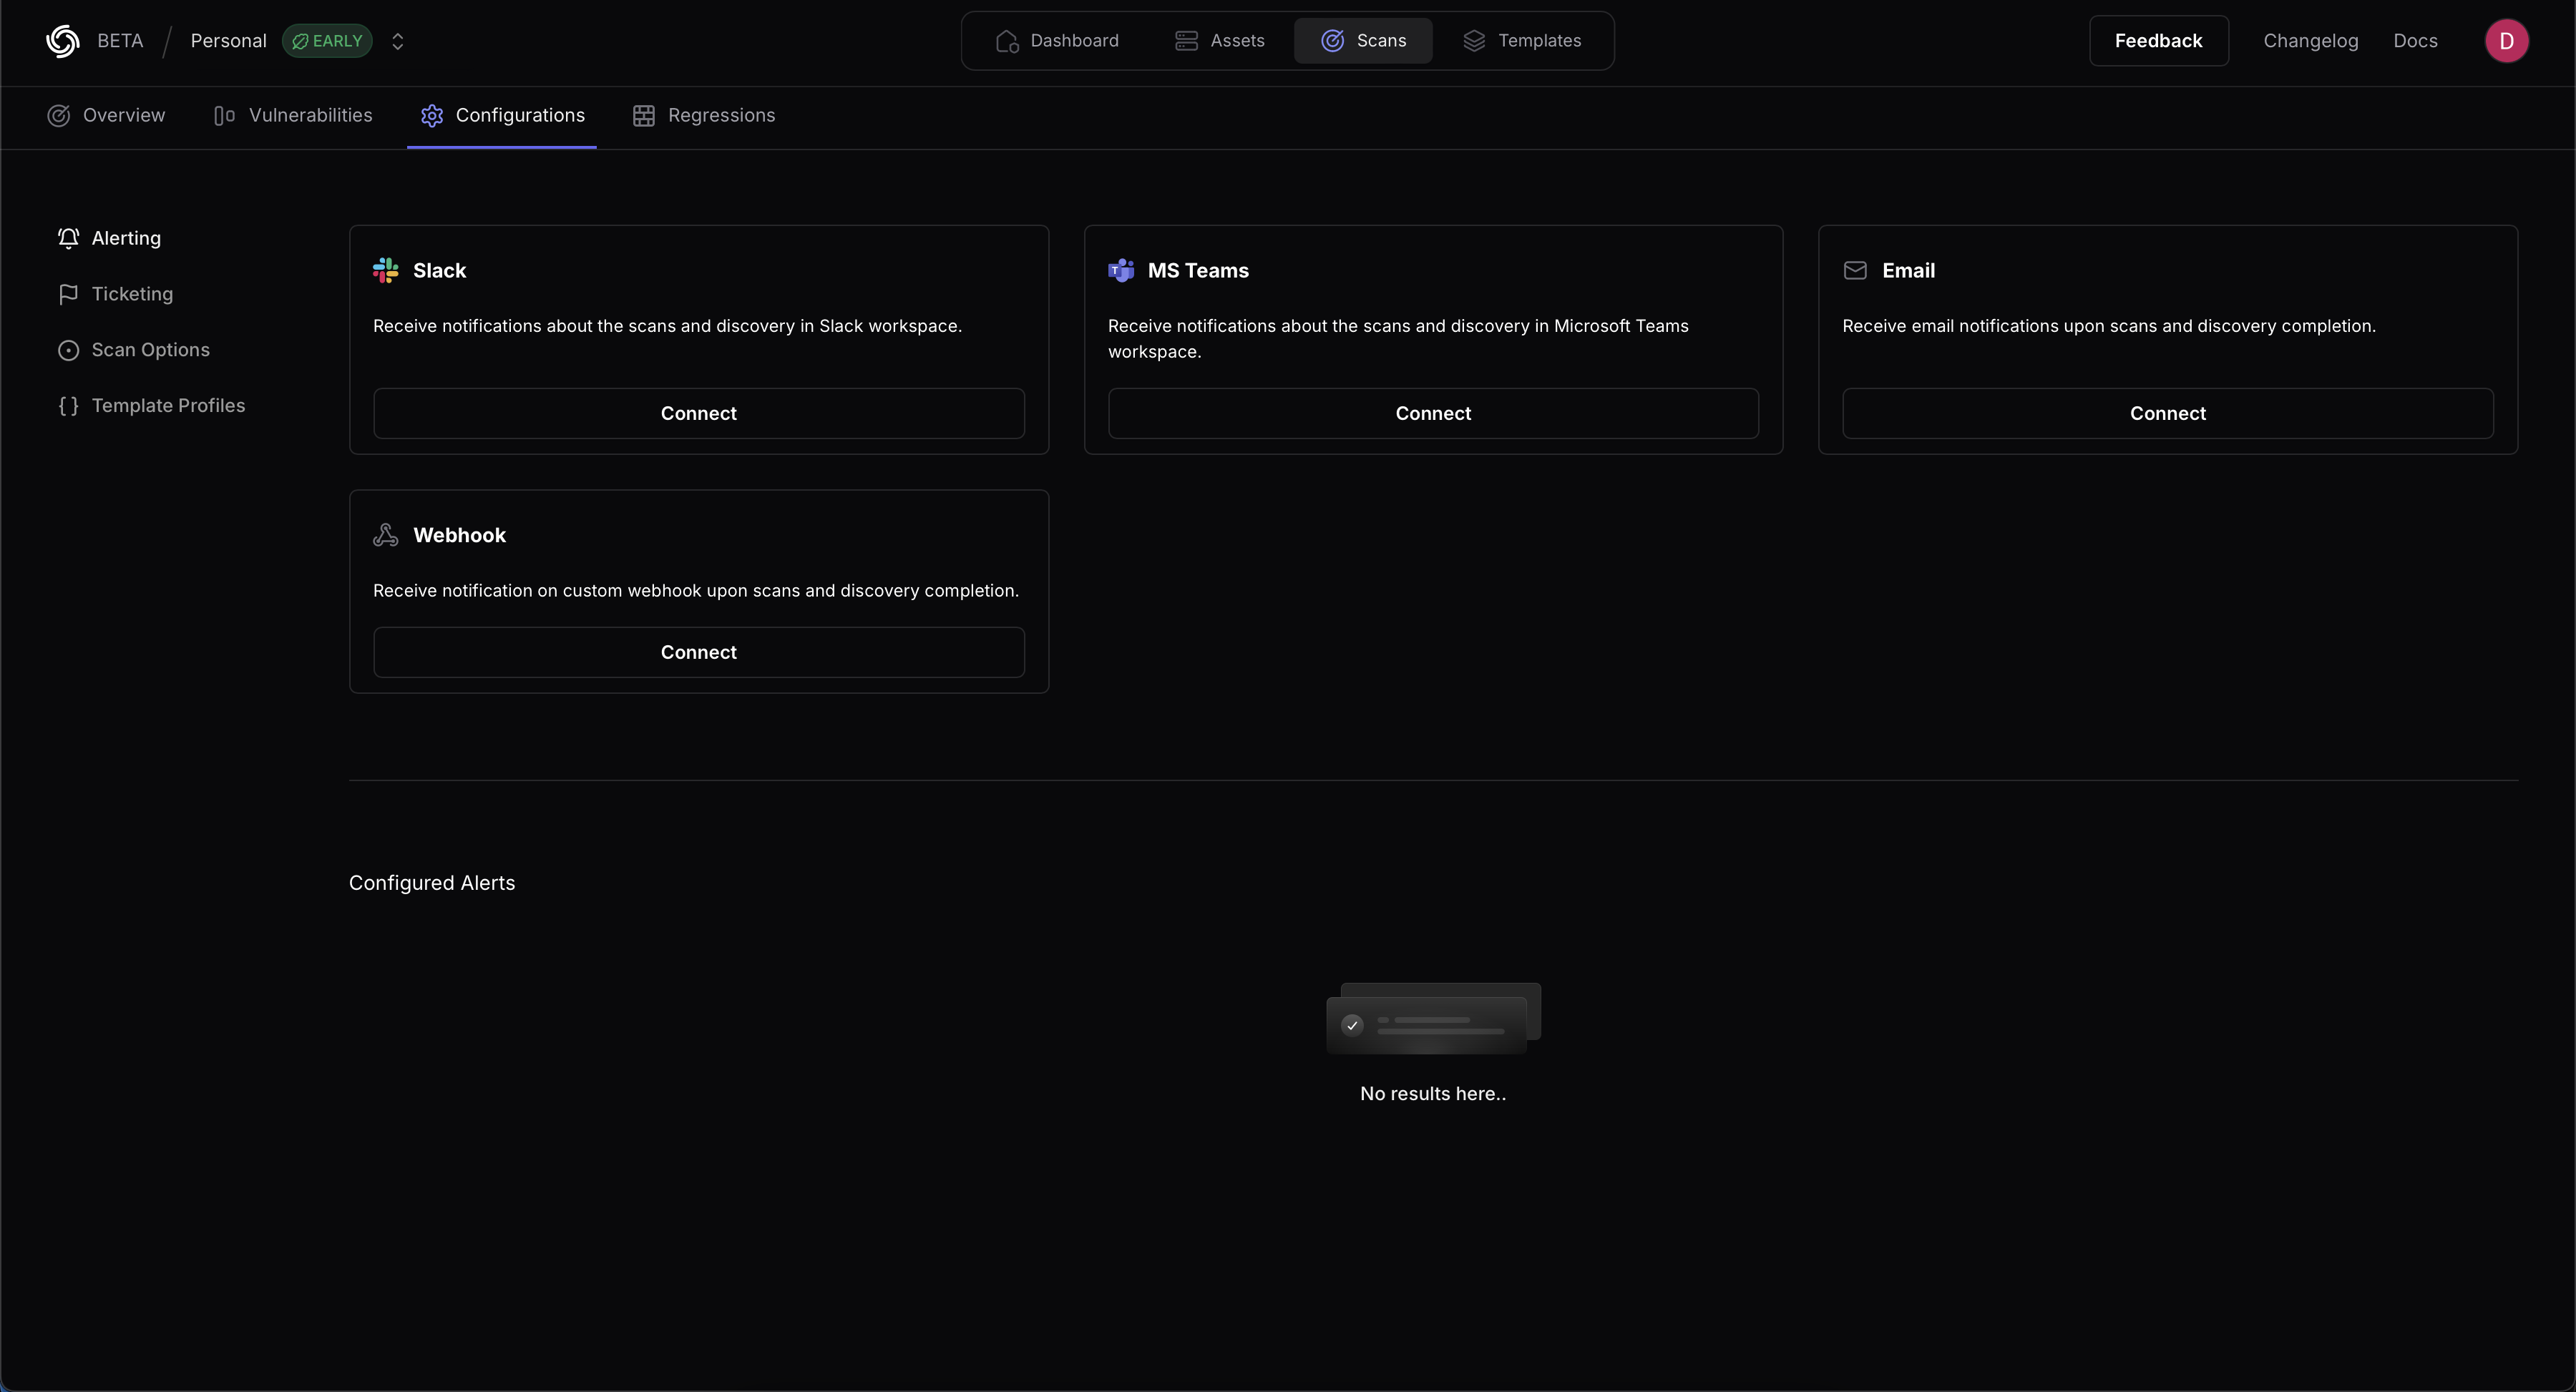Click the Alerting bell icon
Viewport: 2576px width, 1392px height.
tap(68, 238)
